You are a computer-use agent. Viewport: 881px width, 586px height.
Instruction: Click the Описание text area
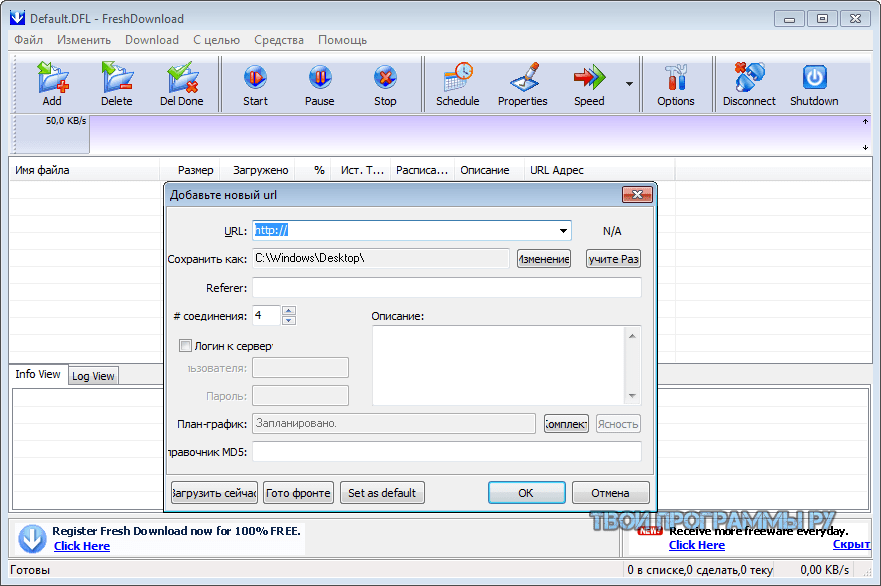point(499,365)
